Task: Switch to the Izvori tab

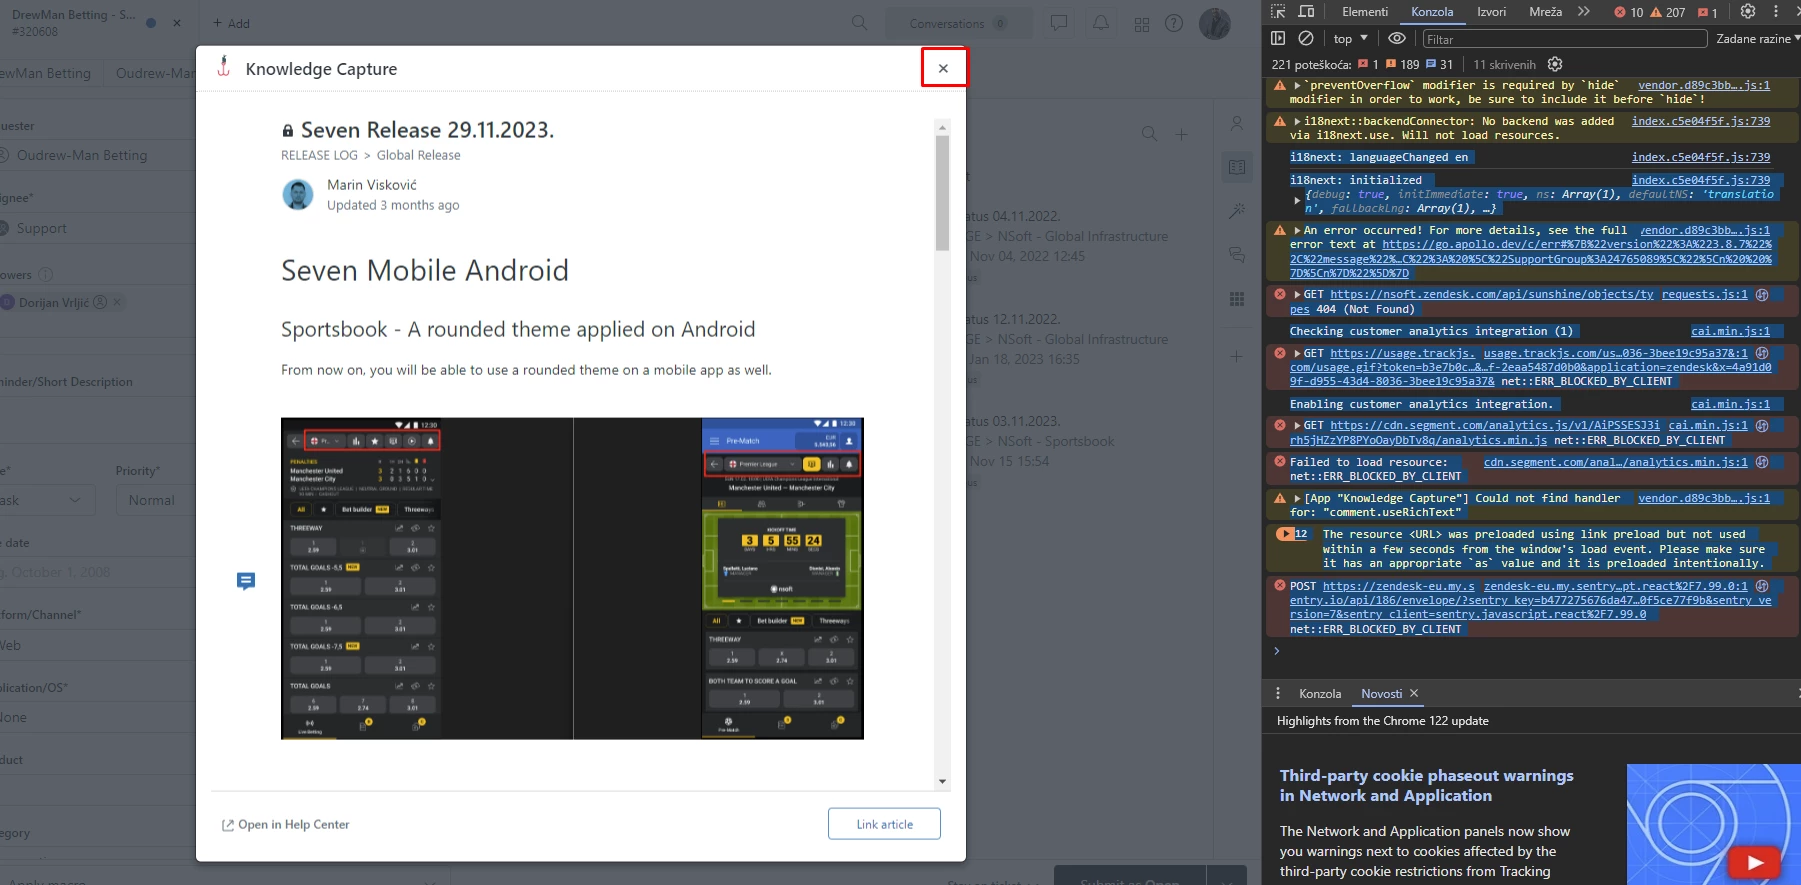Action: pos(1491,12)
